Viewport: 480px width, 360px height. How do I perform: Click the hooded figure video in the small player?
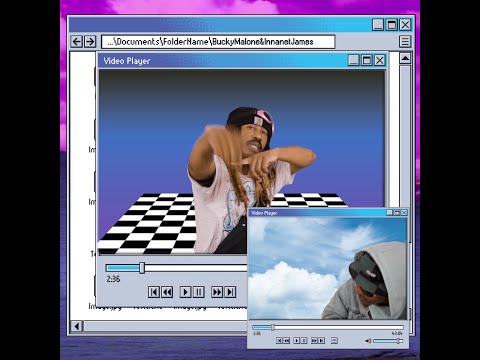pos(327,268)
